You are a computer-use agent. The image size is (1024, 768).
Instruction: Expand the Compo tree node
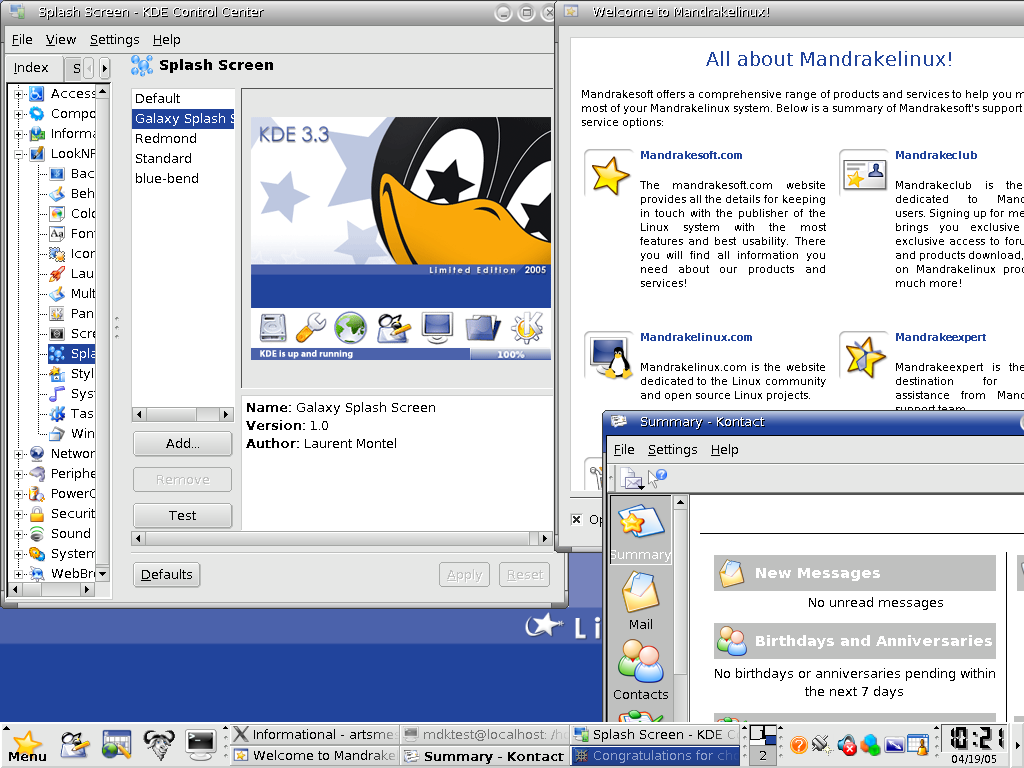coord(18,114)
